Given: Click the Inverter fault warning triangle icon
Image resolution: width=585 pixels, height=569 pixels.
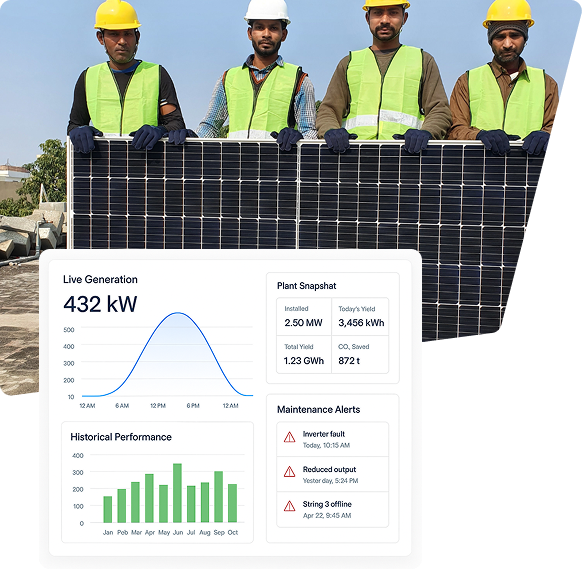Looking at the screenshot, I should pos(290,437).
